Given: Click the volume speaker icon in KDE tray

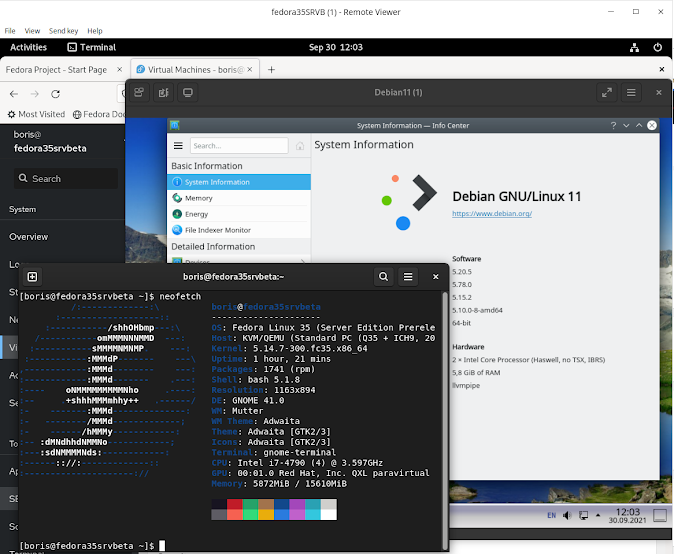Looking at the screenshot, I should click(x=567, y=515).
